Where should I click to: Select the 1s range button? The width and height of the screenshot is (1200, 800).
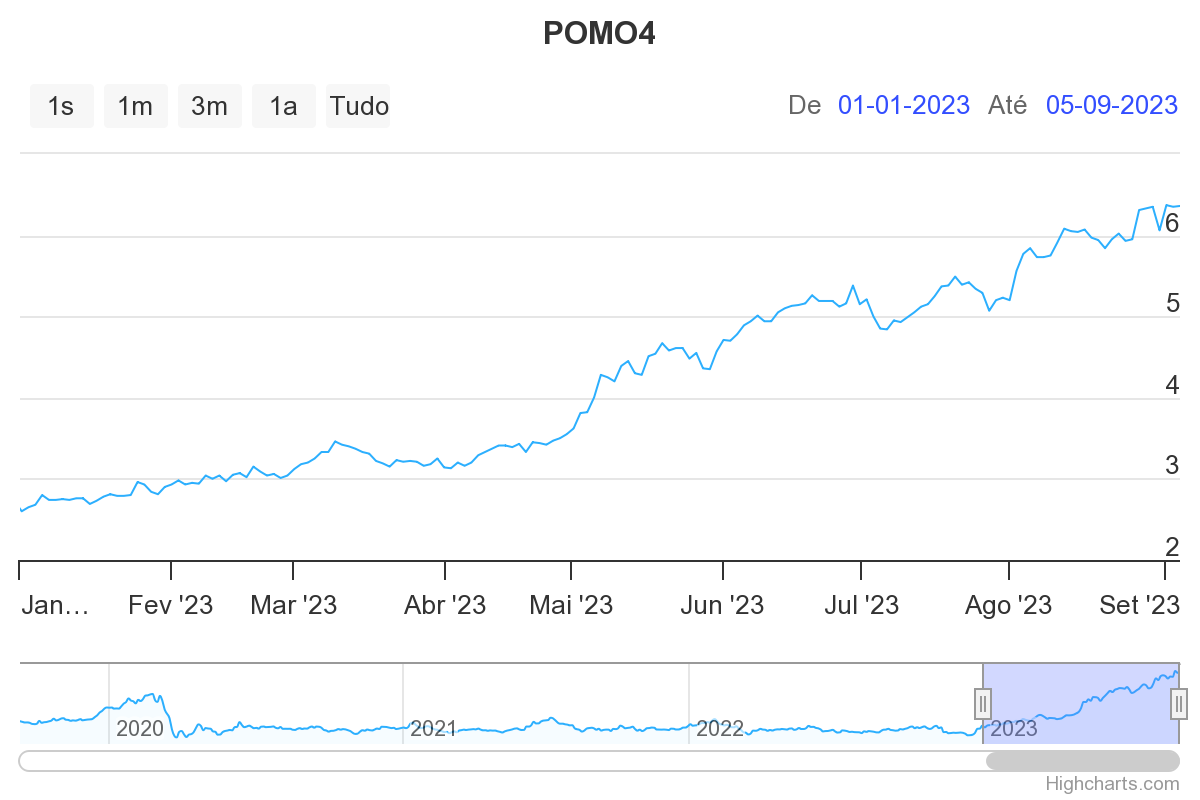coord(61,106)
